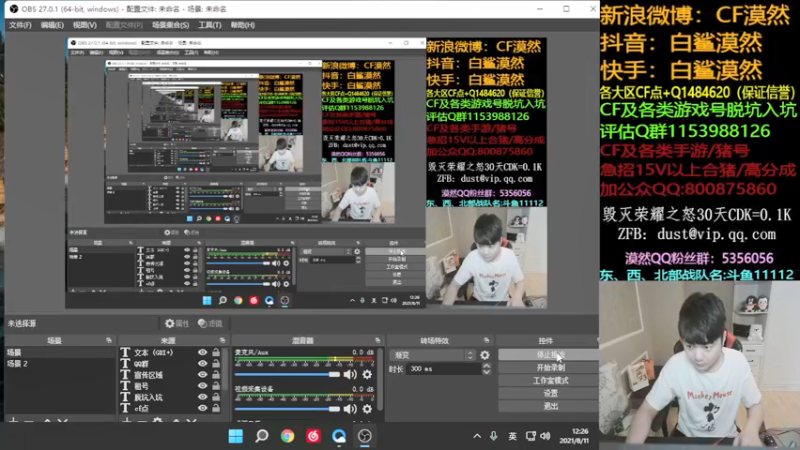Screen dimensions: 800x450
Task: Mute the 视频采集设备 speaker icon
Action: point(350,409)
